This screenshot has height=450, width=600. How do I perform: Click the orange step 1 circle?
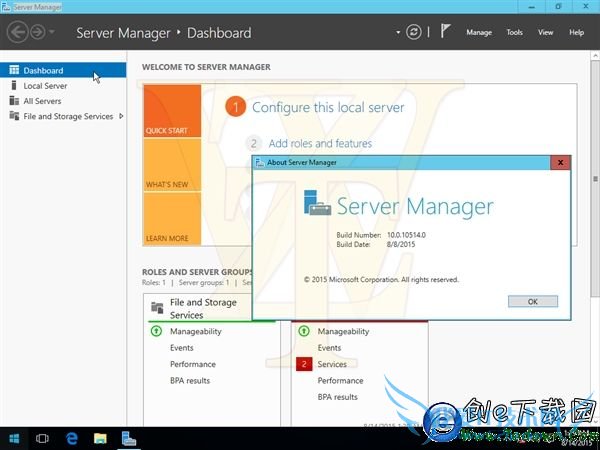235,107
